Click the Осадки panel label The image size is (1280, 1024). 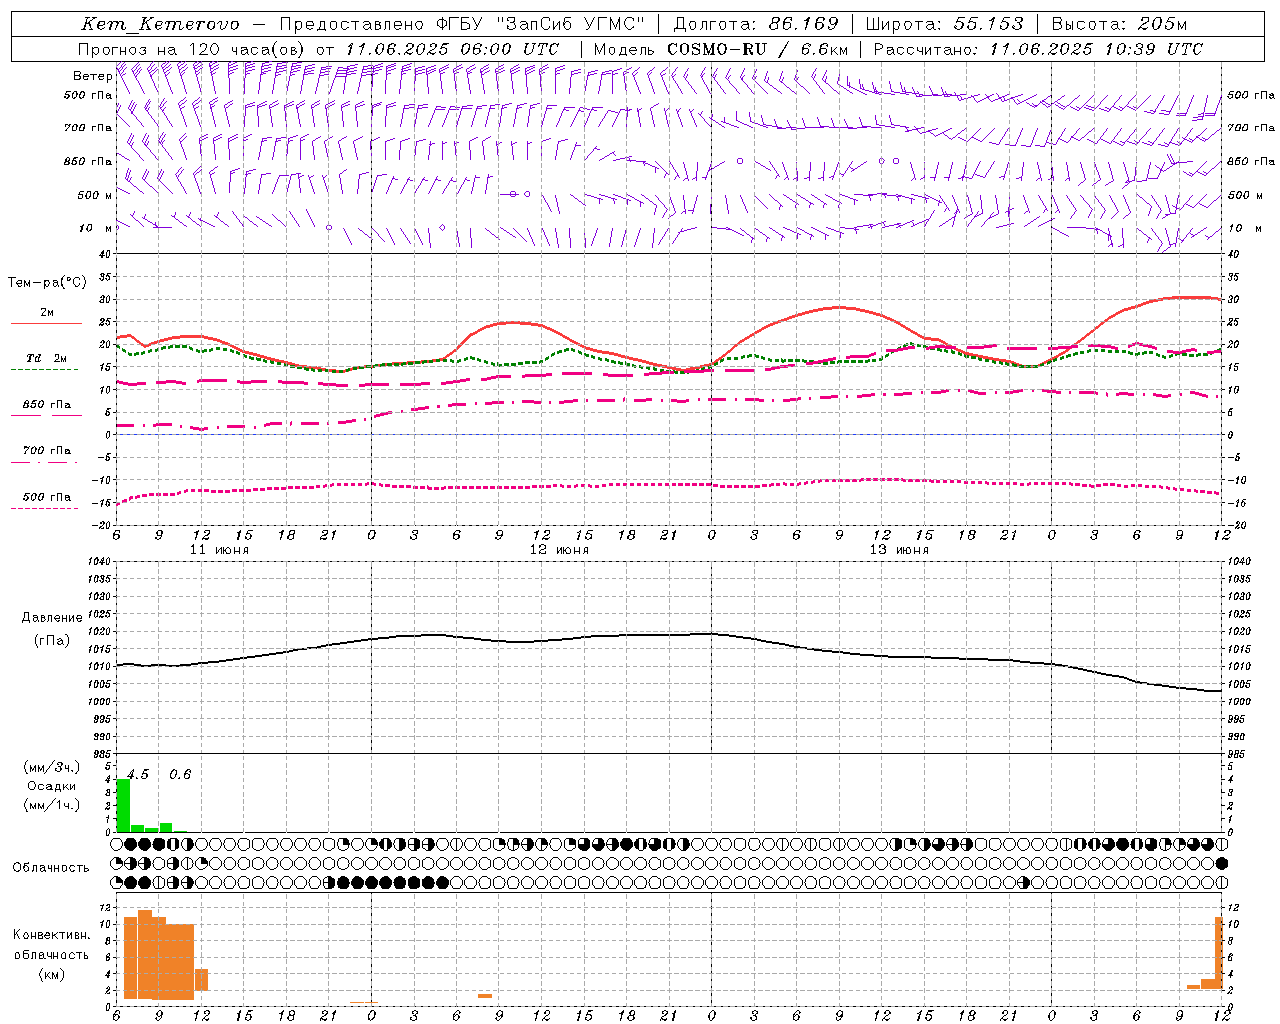pos(52,786)
